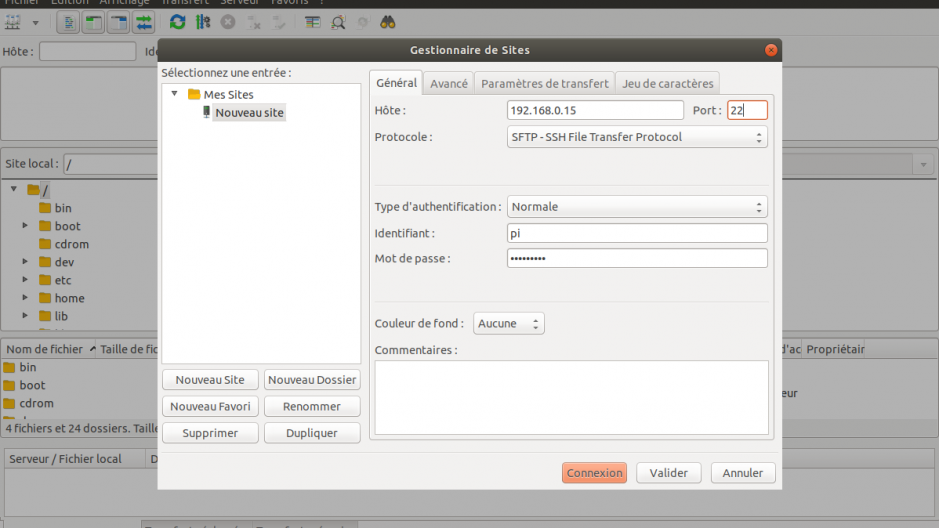The image size is (939, 528).
Task: Click the server icon beside Nouveau site
Action: click(206, 112)
